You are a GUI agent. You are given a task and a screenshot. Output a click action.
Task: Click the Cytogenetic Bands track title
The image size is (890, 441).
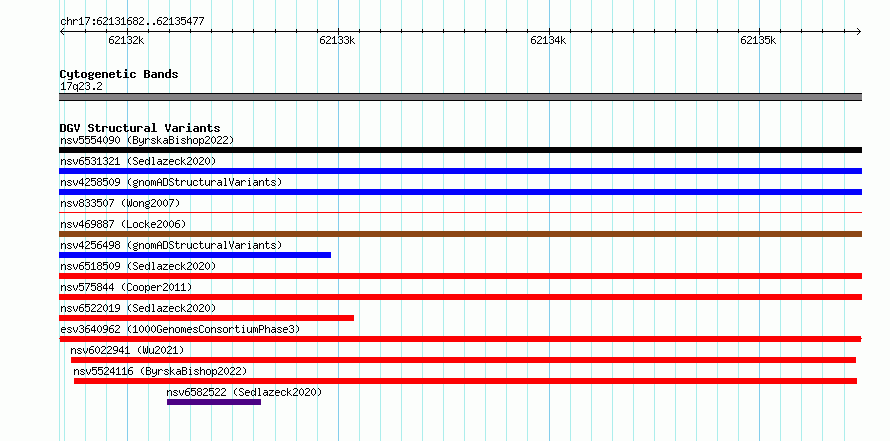[x=119, y=74]
